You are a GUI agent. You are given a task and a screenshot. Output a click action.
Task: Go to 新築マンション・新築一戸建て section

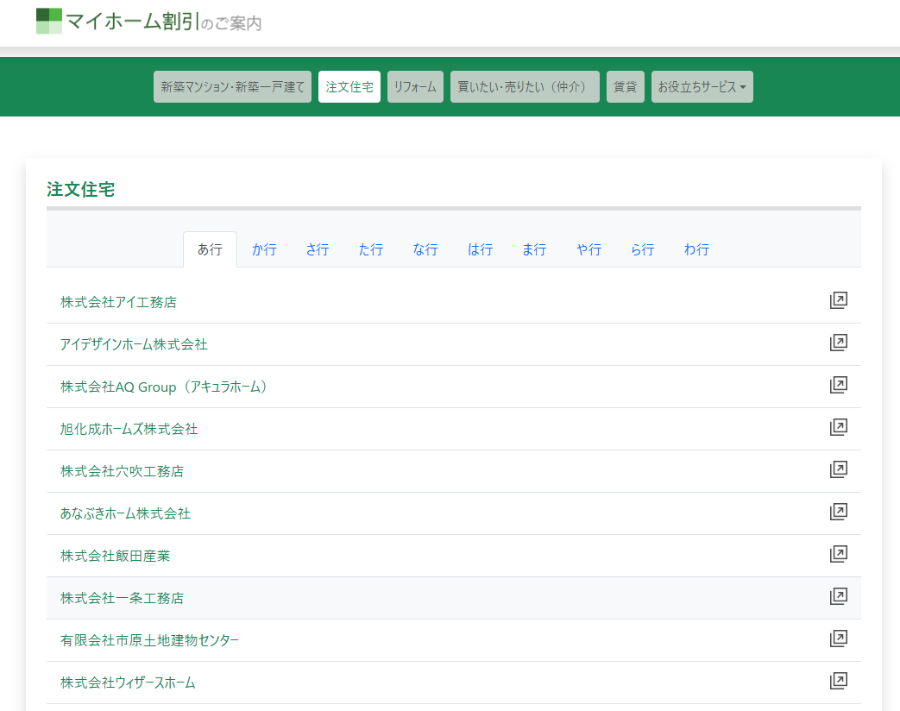tap(232, 87)
